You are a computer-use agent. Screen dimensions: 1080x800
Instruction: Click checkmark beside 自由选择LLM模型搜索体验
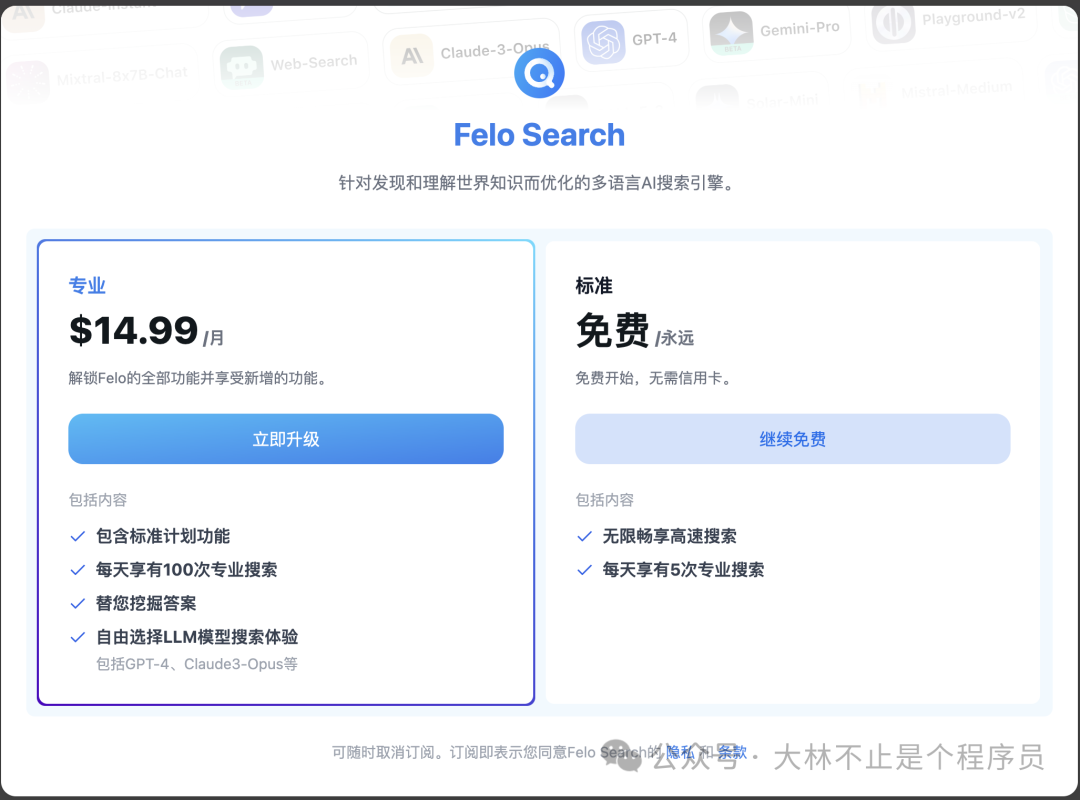(78, 637)
